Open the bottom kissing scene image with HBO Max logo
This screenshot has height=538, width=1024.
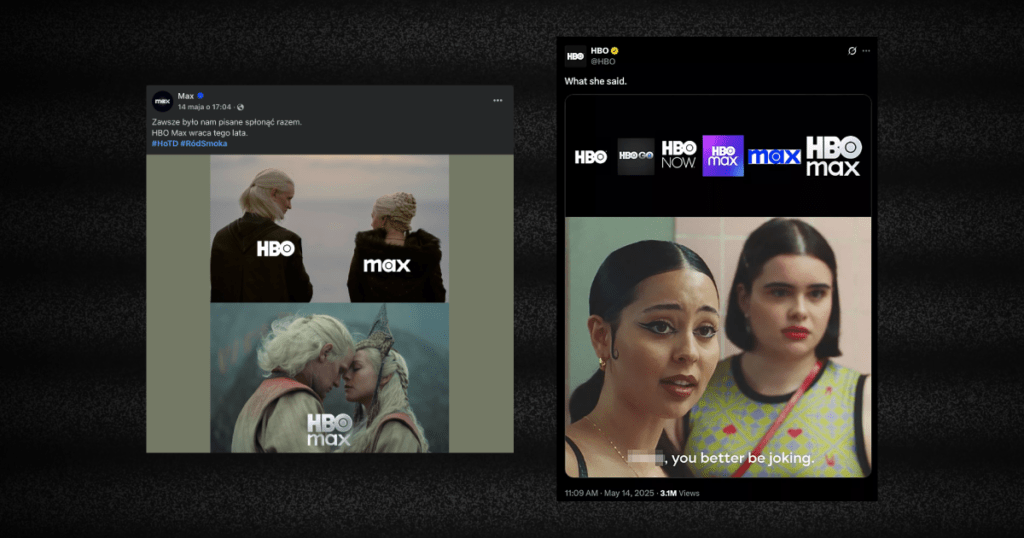[329, 378]
